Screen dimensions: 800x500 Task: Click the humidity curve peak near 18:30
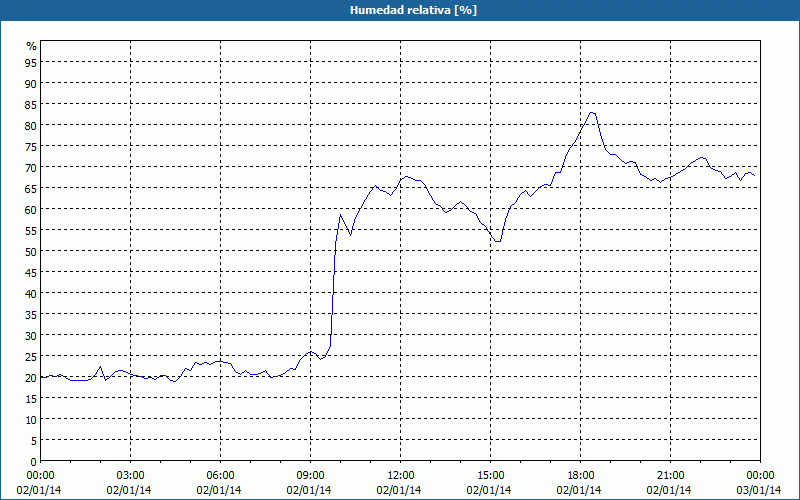592,113
